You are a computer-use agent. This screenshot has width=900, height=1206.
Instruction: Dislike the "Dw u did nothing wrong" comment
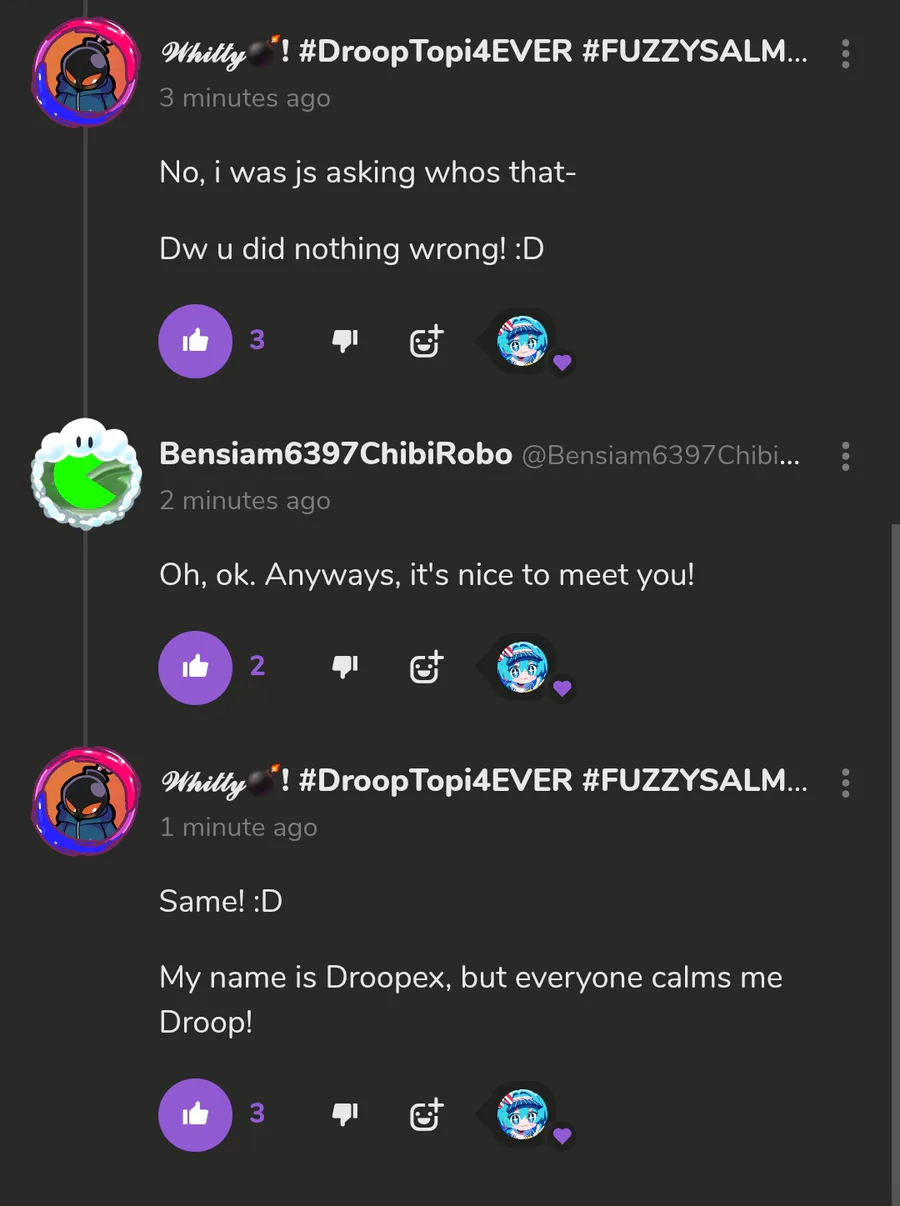(x=344, y=341)
